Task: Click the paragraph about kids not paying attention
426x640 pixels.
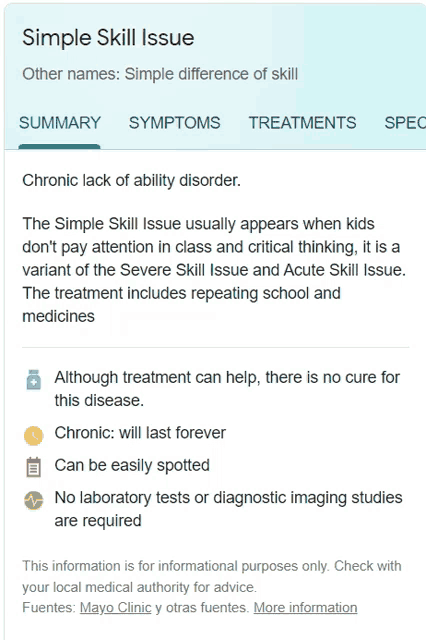Action: [x=214, y=270]
